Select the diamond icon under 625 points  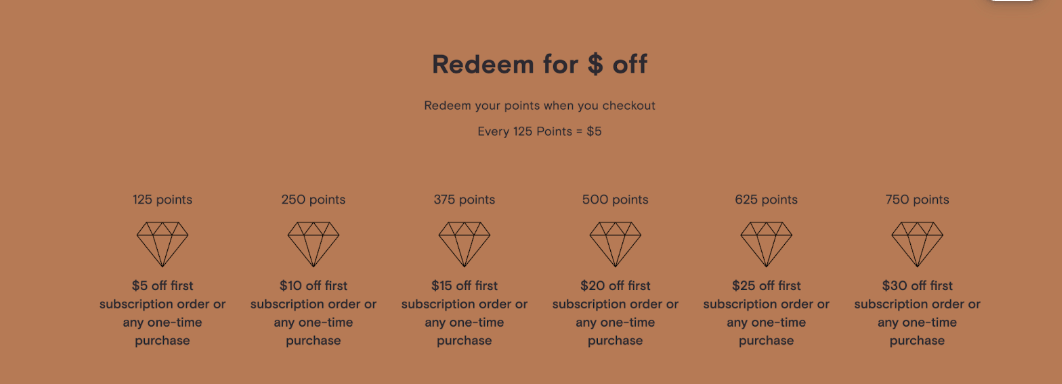(x=766, y=244)
